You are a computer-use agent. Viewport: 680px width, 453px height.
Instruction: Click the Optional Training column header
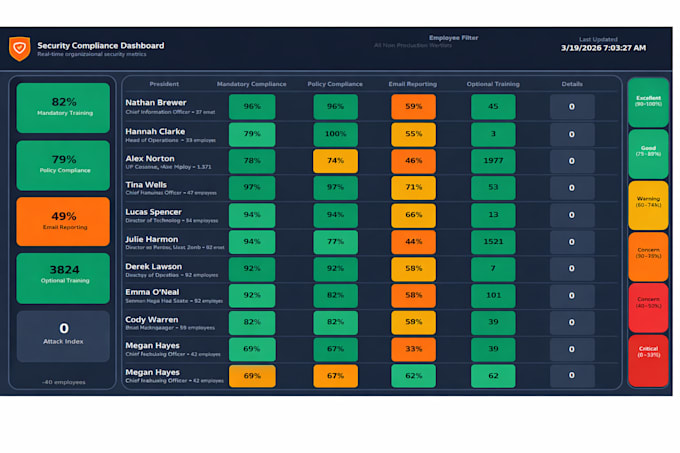coord(493,84)
